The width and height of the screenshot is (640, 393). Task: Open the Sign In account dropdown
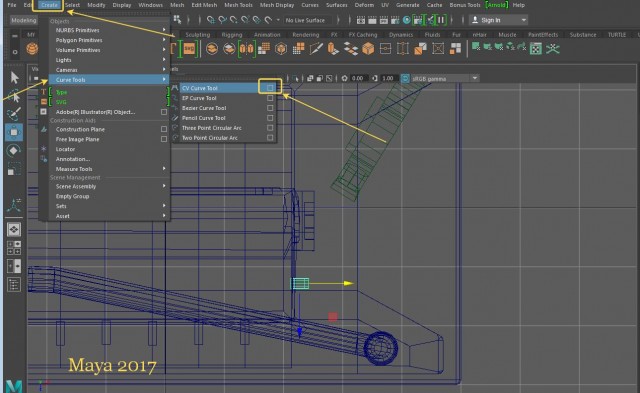pos(498,20)
